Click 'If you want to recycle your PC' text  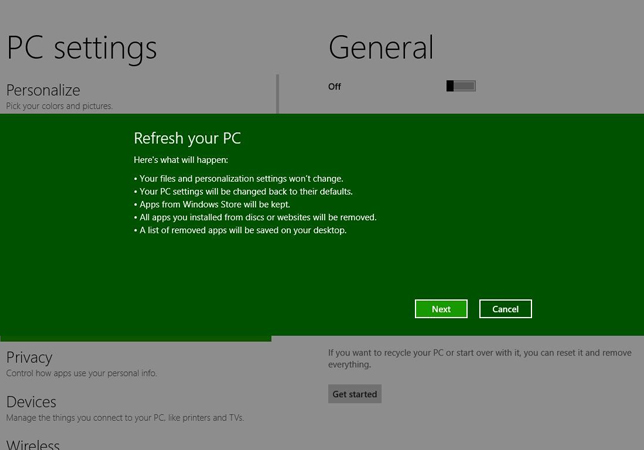coord(480,358)
